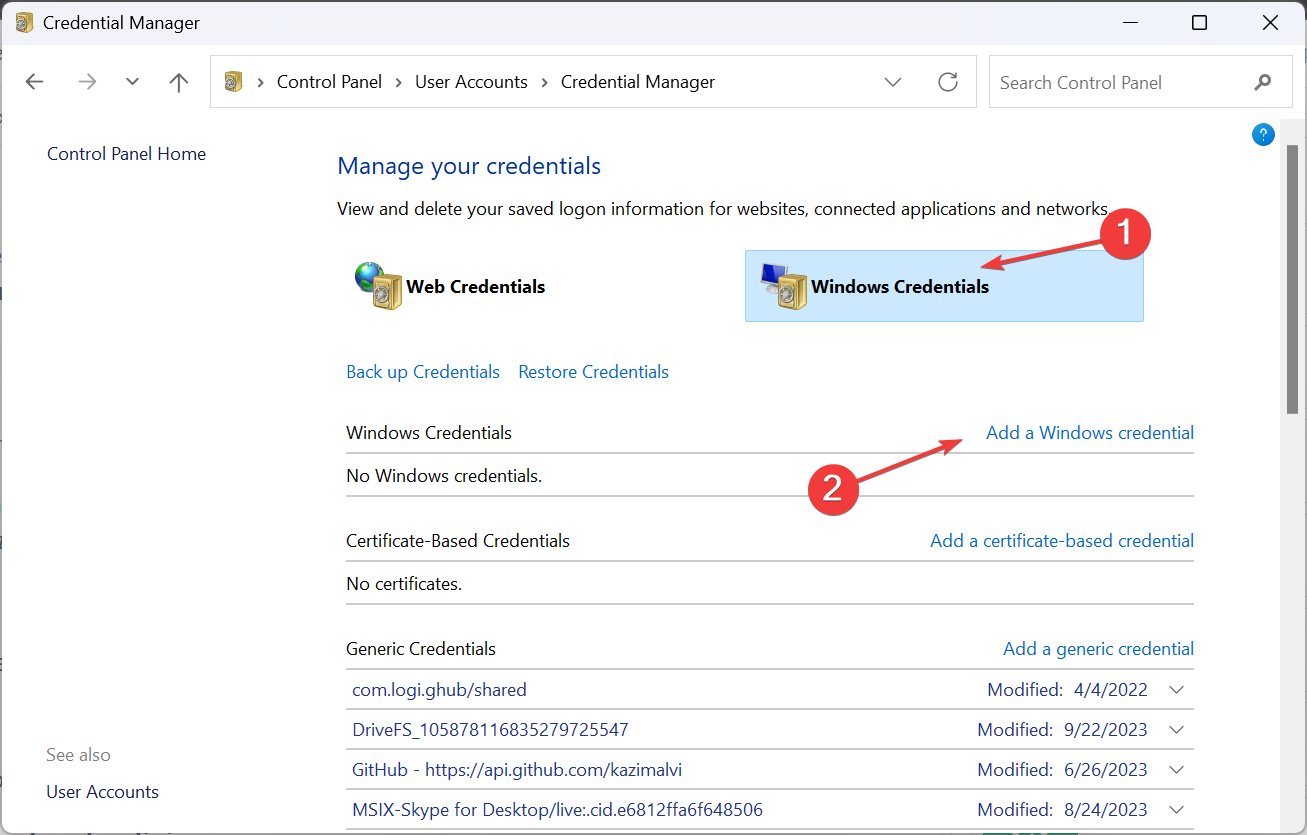This screenshot has width=1307, height=835.
Task: Open the blue Help question mark icon
Action: [x=1263, y=135]
